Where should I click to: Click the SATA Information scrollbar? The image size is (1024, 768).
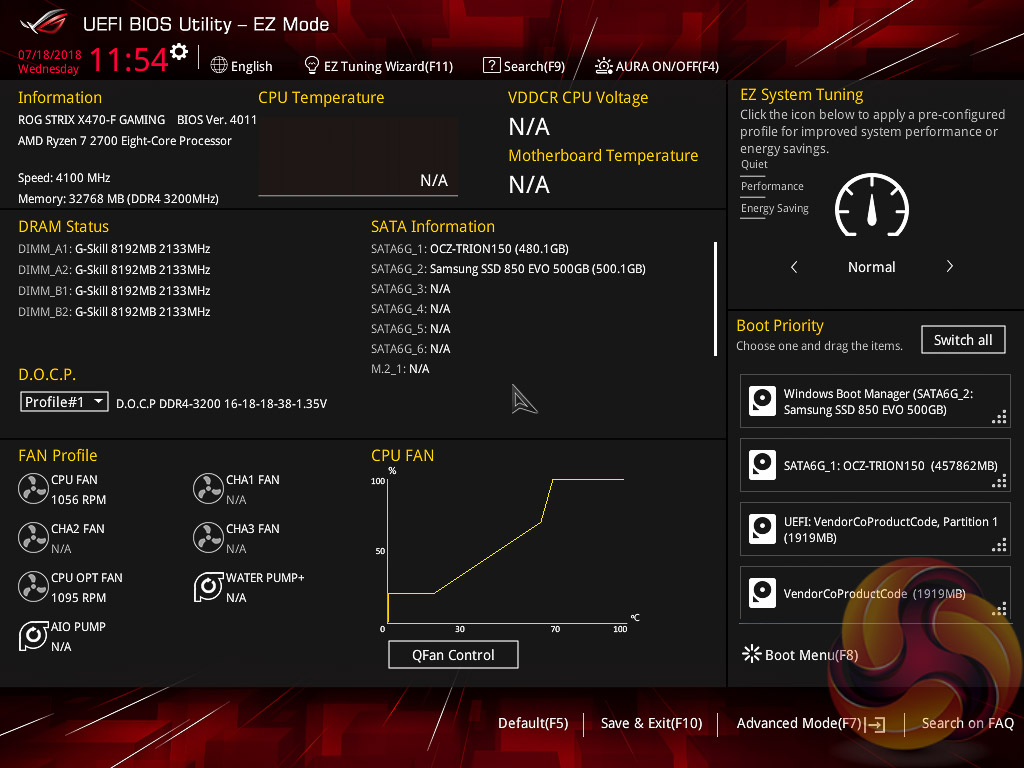715,298
